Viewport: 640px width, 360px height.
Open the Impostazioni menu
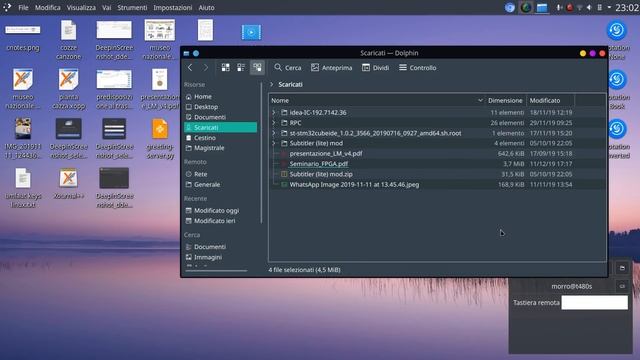(x=173, y=7)
